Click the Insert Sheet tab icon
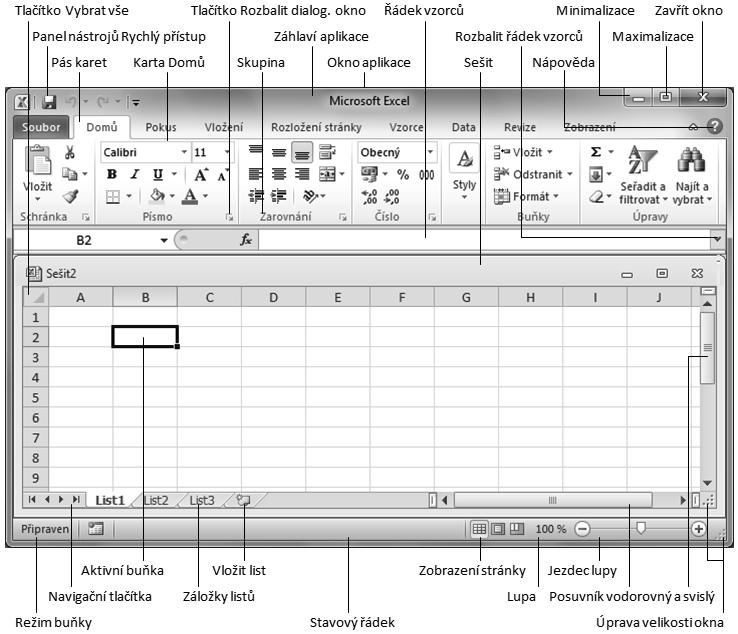 (x=243, y=500)
